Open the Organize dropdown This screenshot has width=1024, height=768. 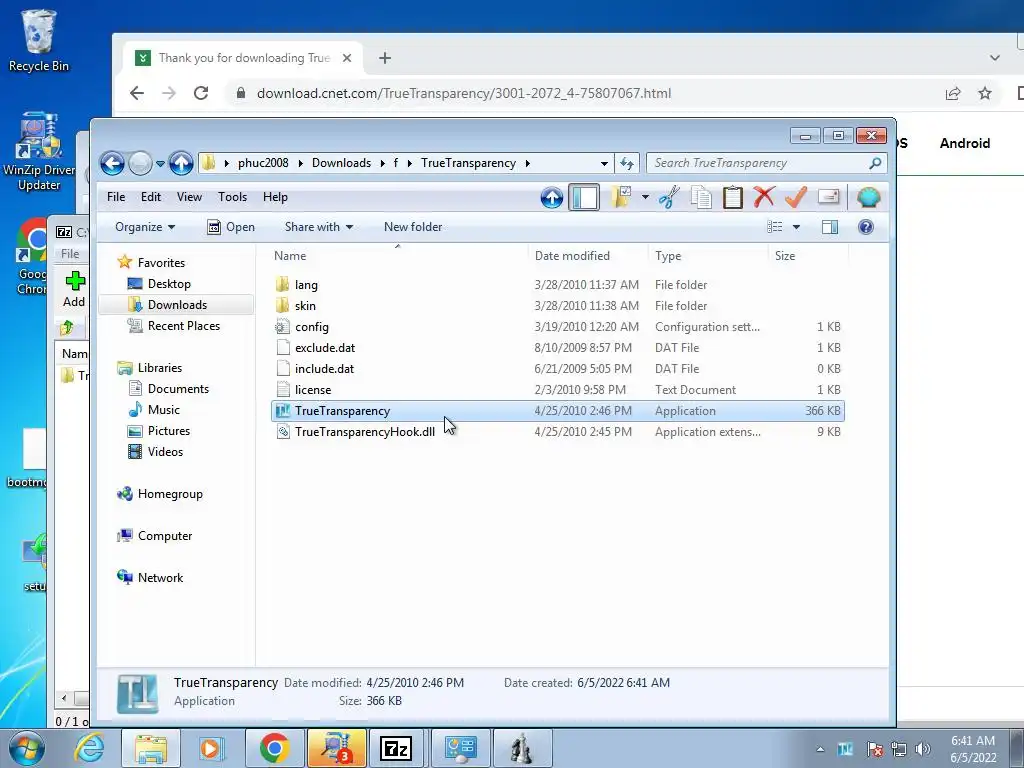coord(145,227)
